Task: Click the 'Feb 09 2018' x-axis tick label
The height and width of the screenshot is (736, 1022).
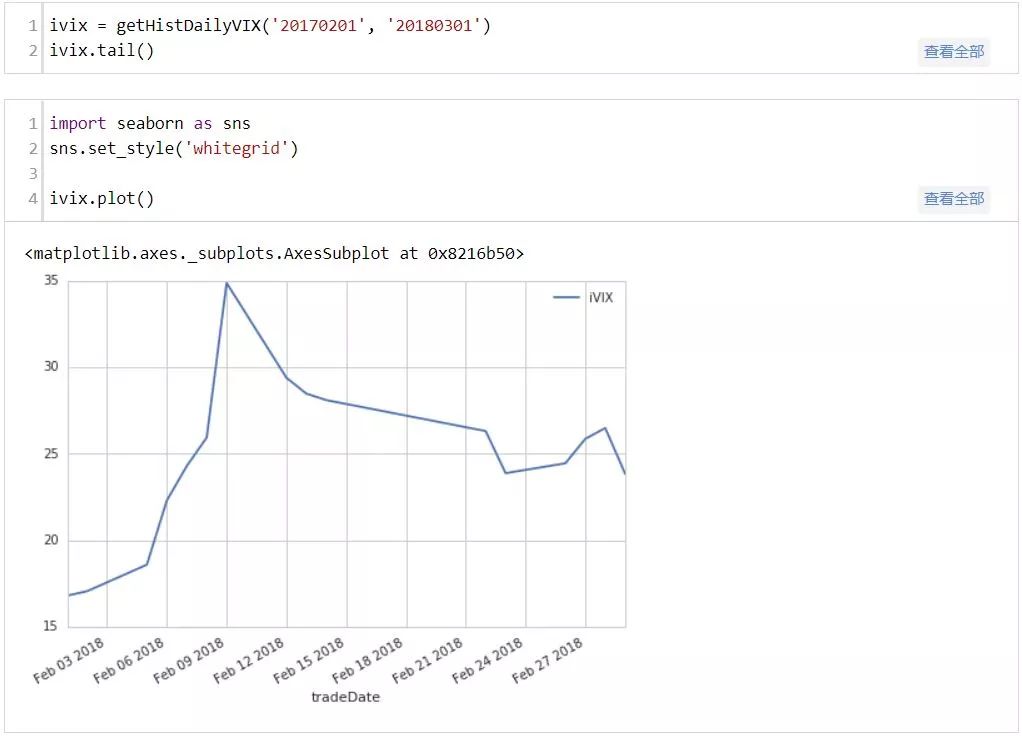Action: pos(190,661)
